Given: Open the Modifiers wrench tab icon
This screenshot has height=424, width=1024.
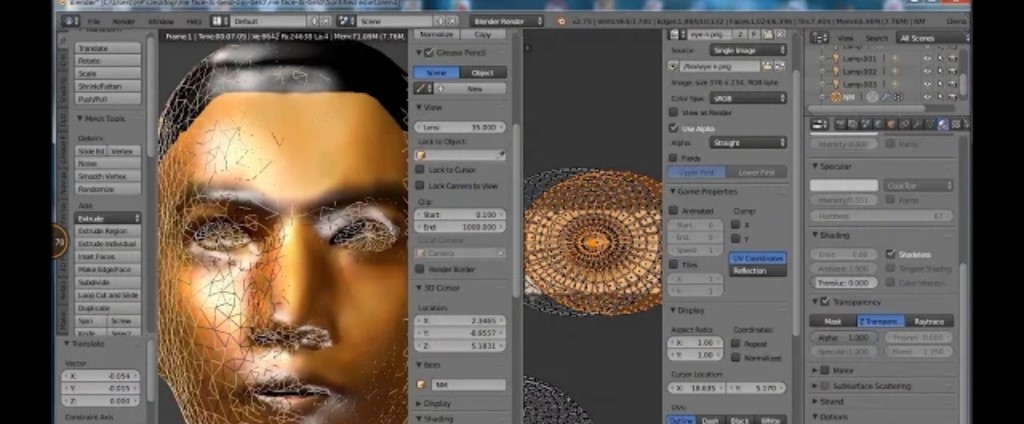Looking at the screenshot, I should [917, 124].
